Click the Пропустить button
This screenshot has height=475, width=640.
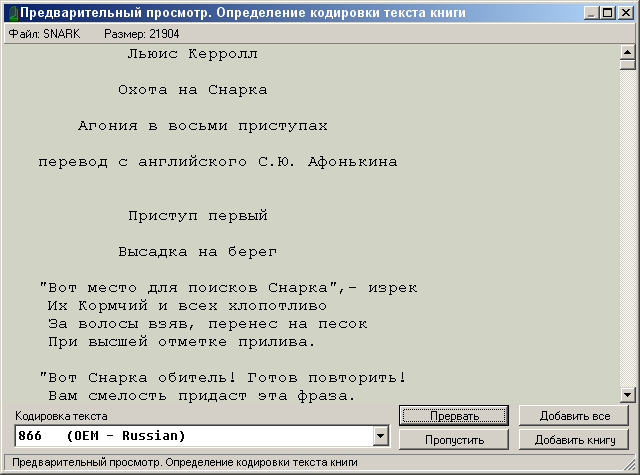click(x=454, y=439)
